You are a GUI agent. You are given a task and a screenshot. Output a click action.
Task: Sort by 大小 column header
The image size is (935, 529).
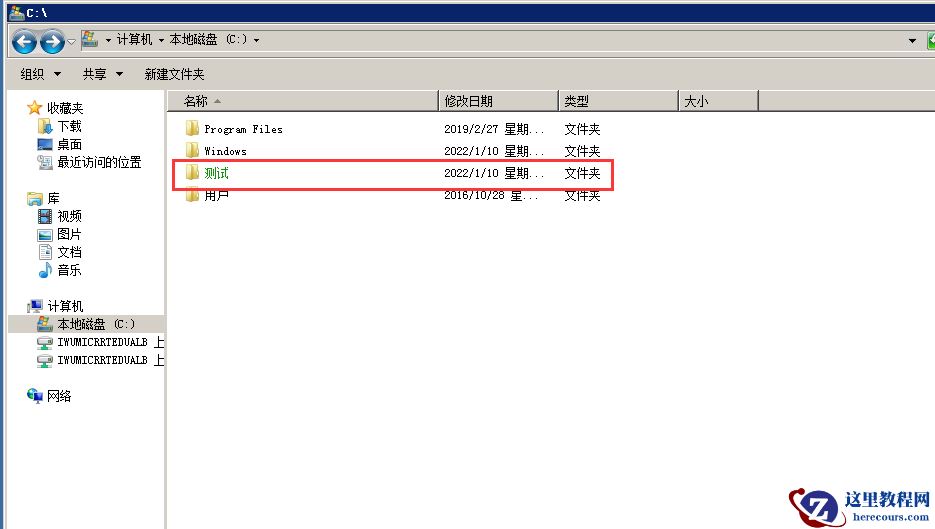click(x=719, y=101)
